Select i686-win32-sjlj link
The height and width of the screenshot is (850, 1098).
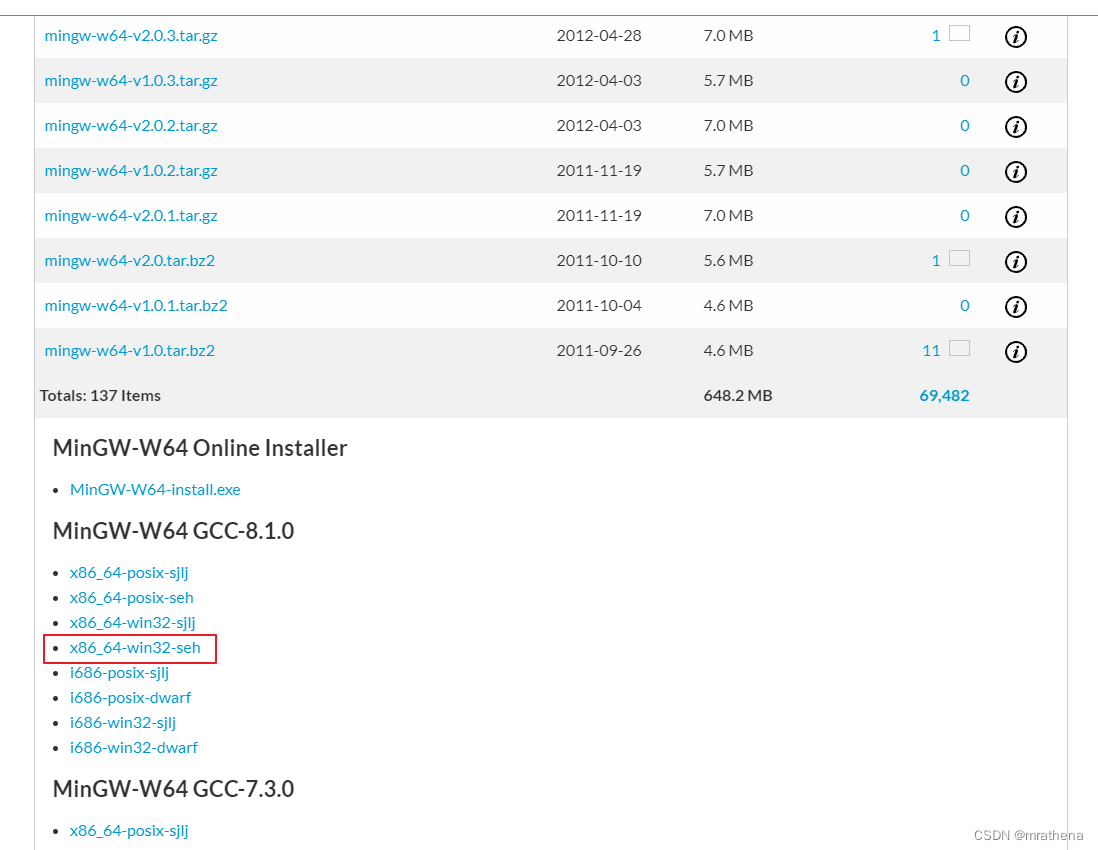click(123, 723)
